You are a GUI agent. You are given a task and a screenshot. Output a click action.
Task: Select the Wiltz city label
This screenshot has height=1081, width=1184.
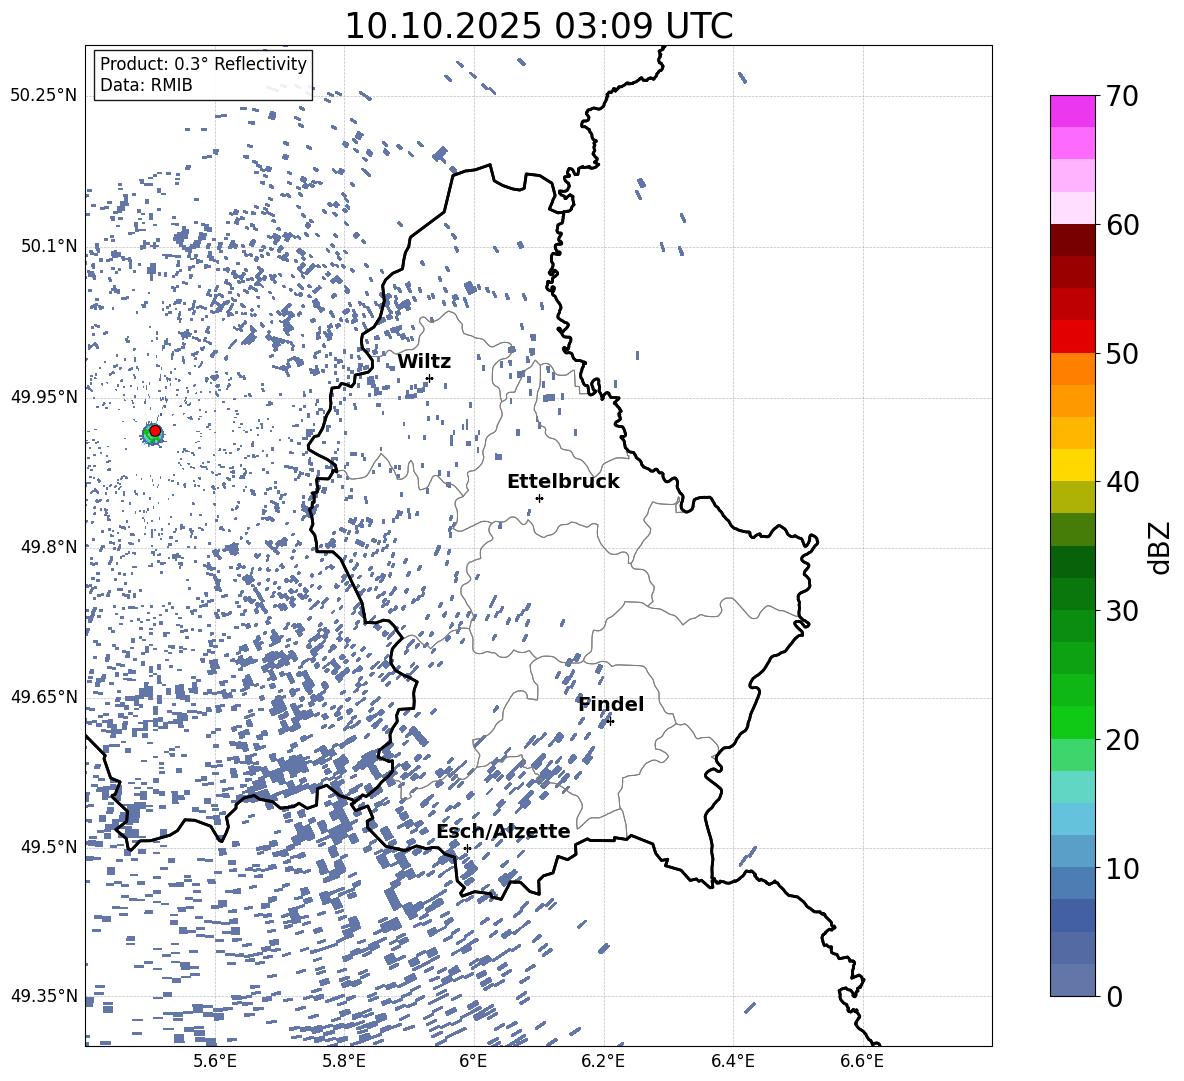coord(424,362)
